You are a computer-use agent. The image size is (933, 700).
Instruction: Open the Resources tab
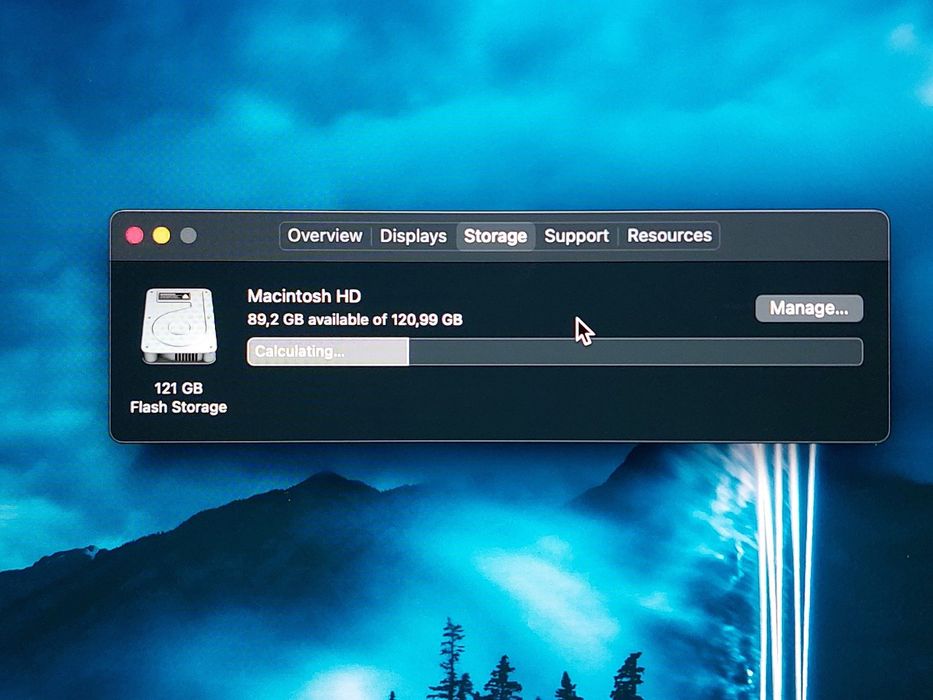[669, 236]
